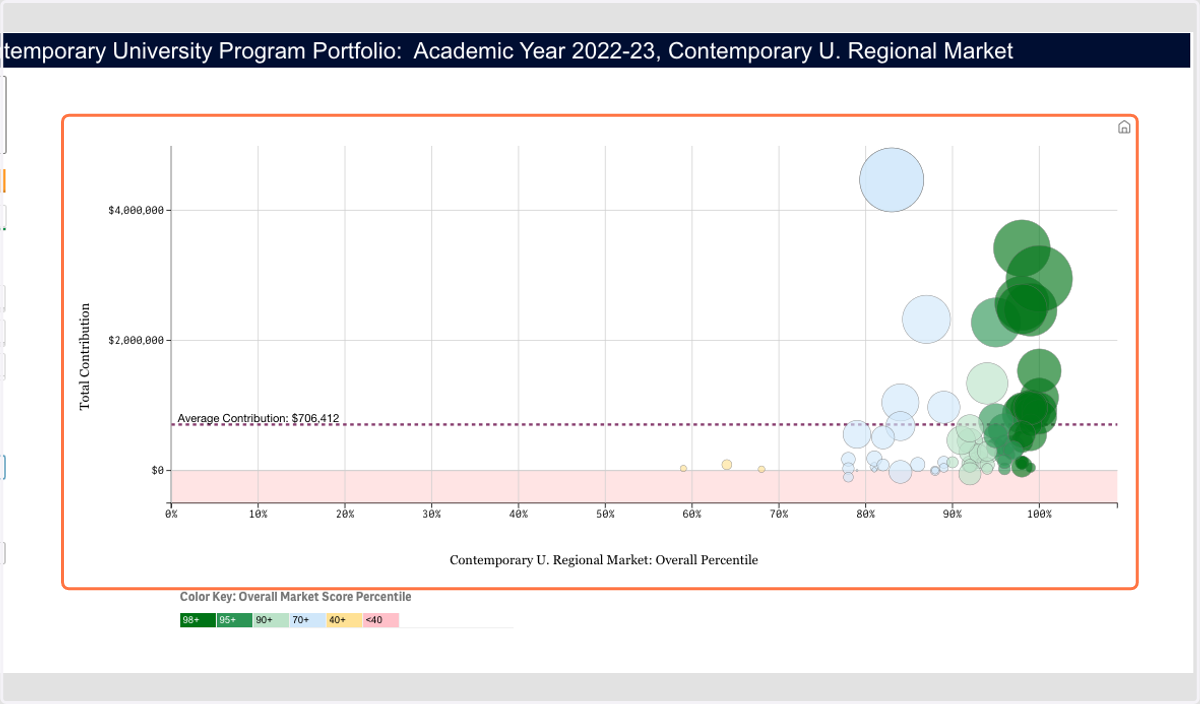The height and width of the screenshot is (704, 1200).
Task: Click the light blue bubble near 89% below $1M
Action: [943, 407]
